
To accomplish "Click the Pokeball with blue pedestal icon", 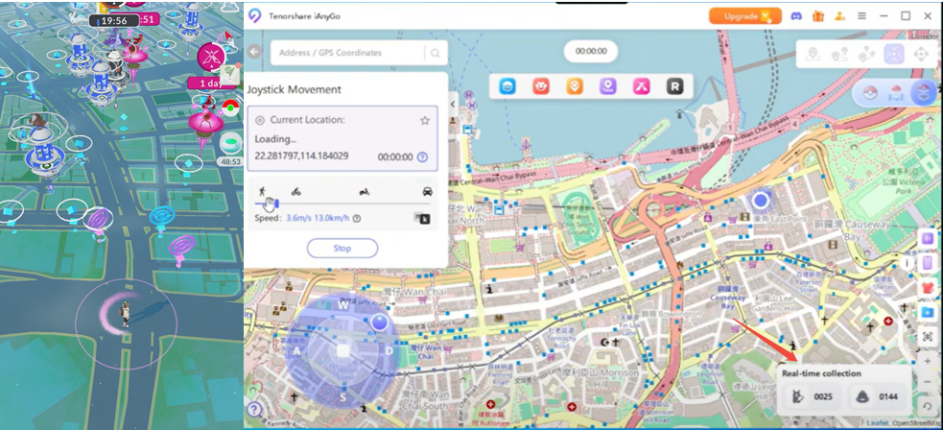I will 896,93.
